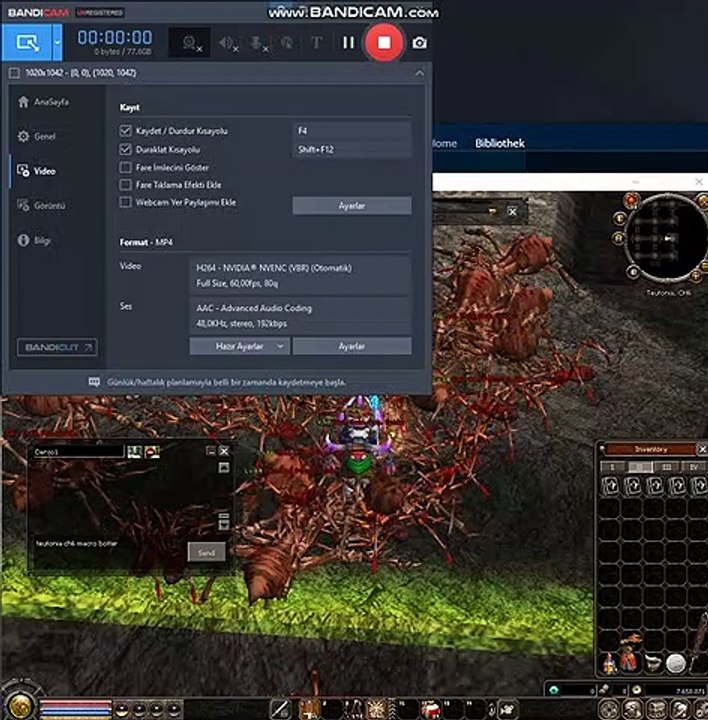708x720 pixels.
Task: Open recording mode dropdown arrow
Action: pyautogui.click(x=57, y=43)
